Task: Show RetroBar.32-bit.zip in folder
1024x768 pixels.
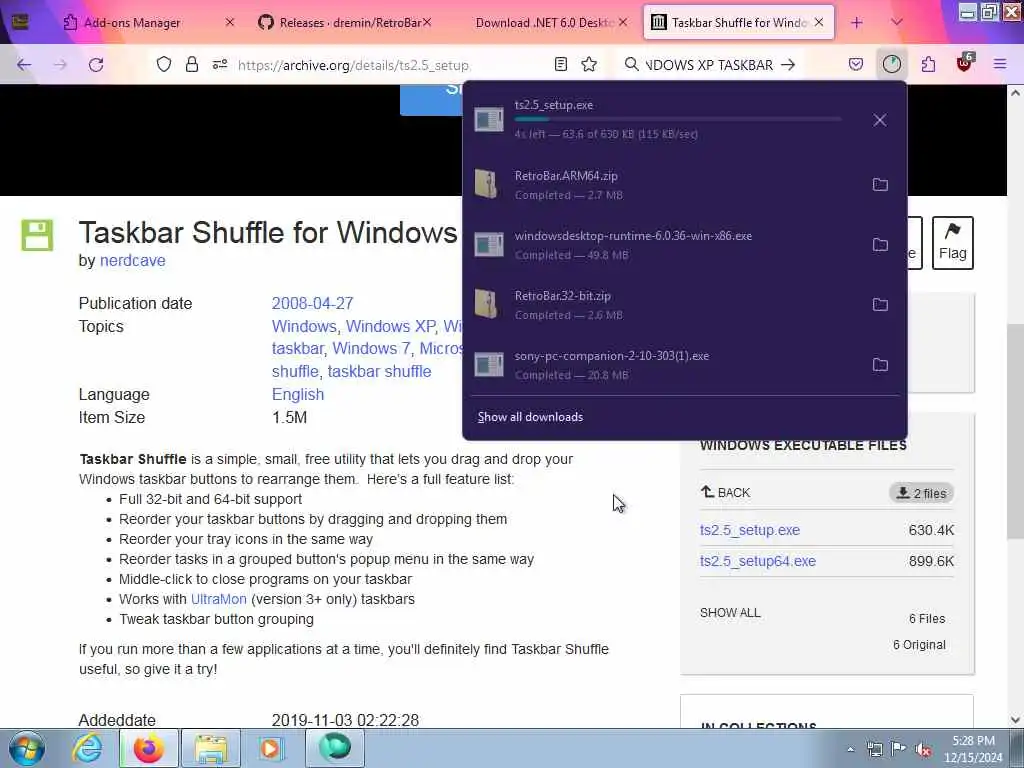Action: (880, 304)
